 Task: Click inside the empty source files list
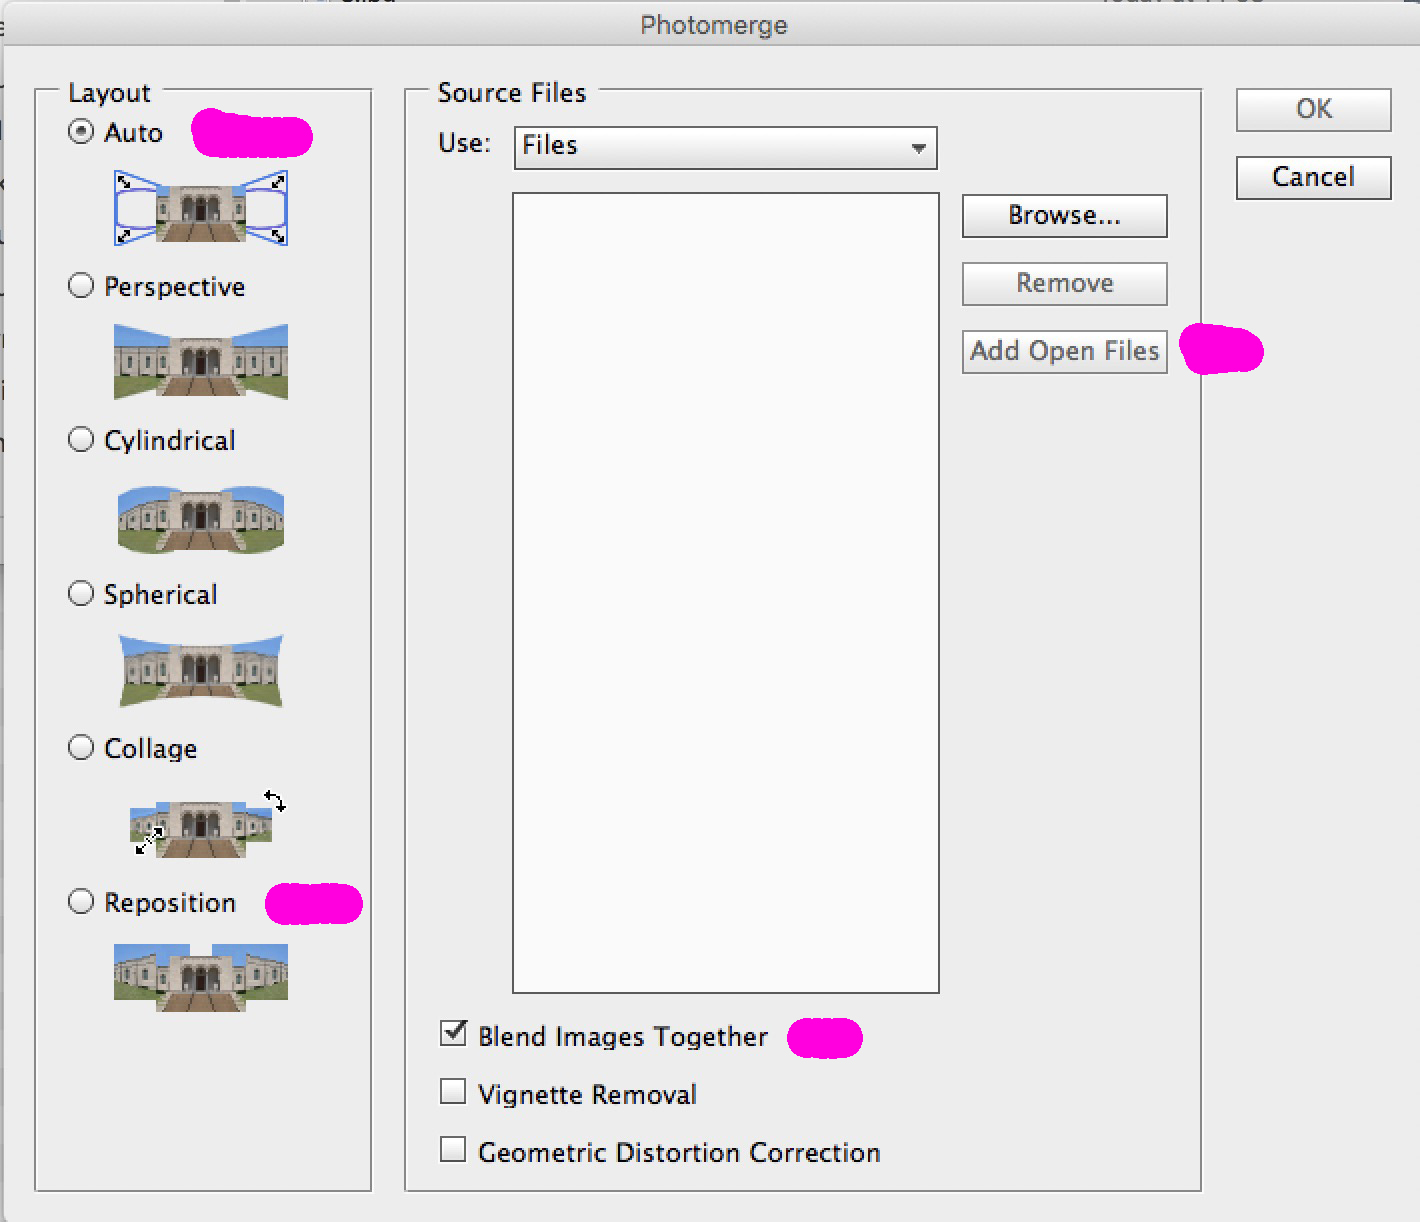point(725,592)
